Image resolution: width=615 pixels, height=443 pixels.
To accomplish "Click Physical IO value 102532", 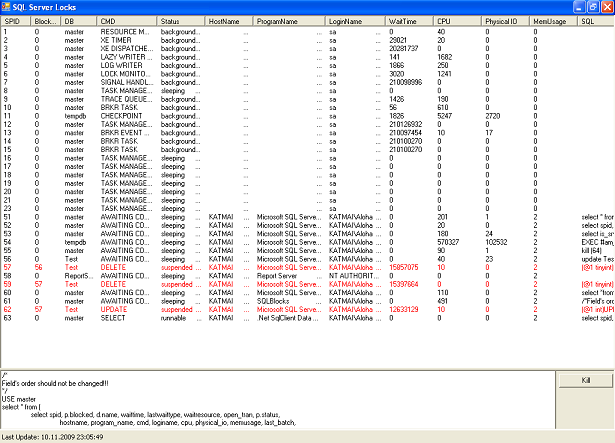I will [496, 242].
